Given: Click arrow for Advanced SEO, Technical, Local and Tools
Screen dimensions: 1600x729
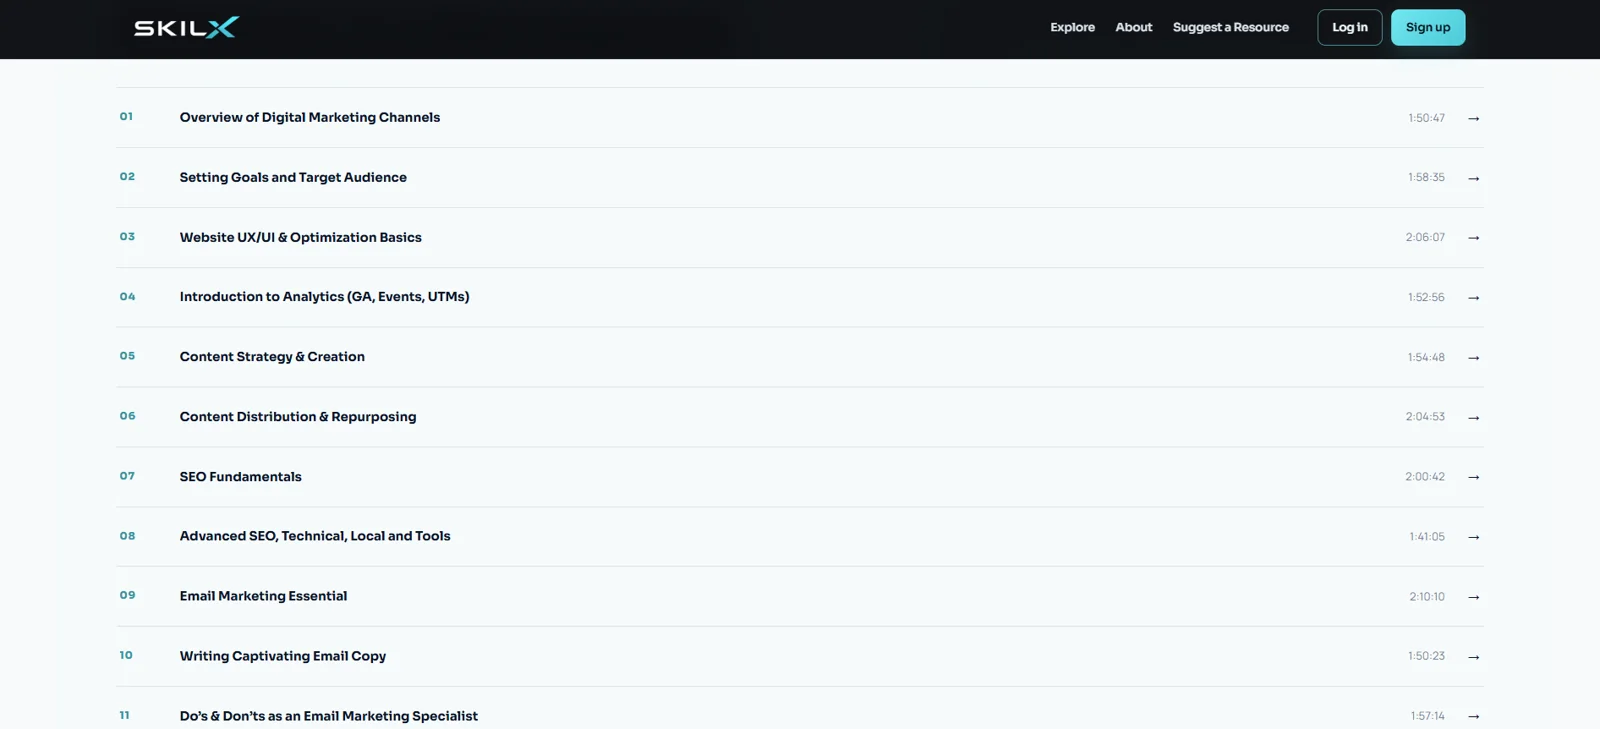Looking at the screenshot, I should point(1473,537).
